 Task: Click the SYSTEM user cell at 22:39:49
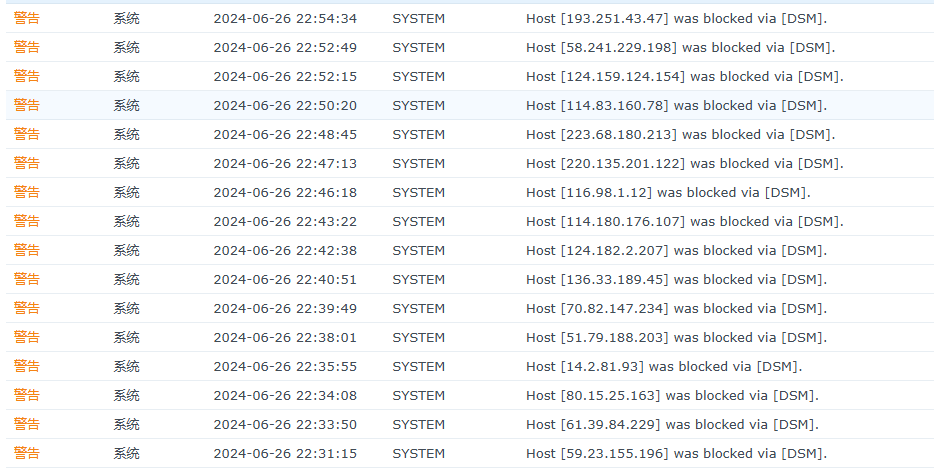[x=418, y=308]
